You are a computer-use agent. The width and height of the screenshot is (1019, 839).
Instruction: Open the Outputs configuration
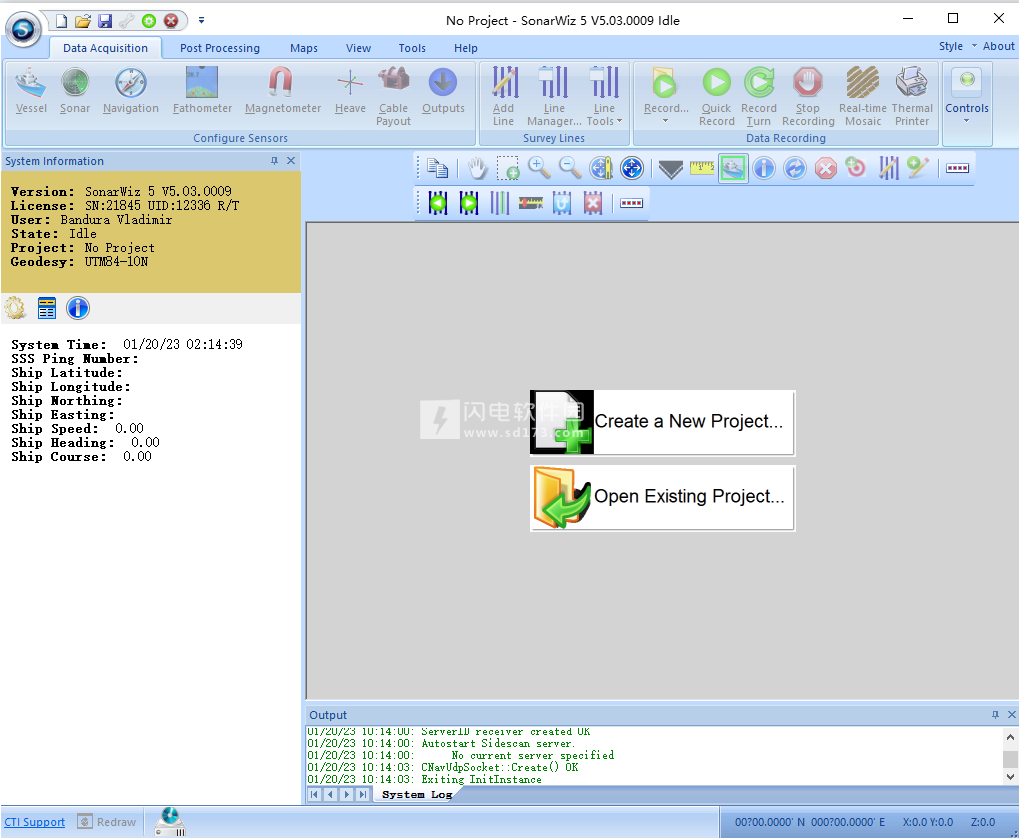pos(443,91)
